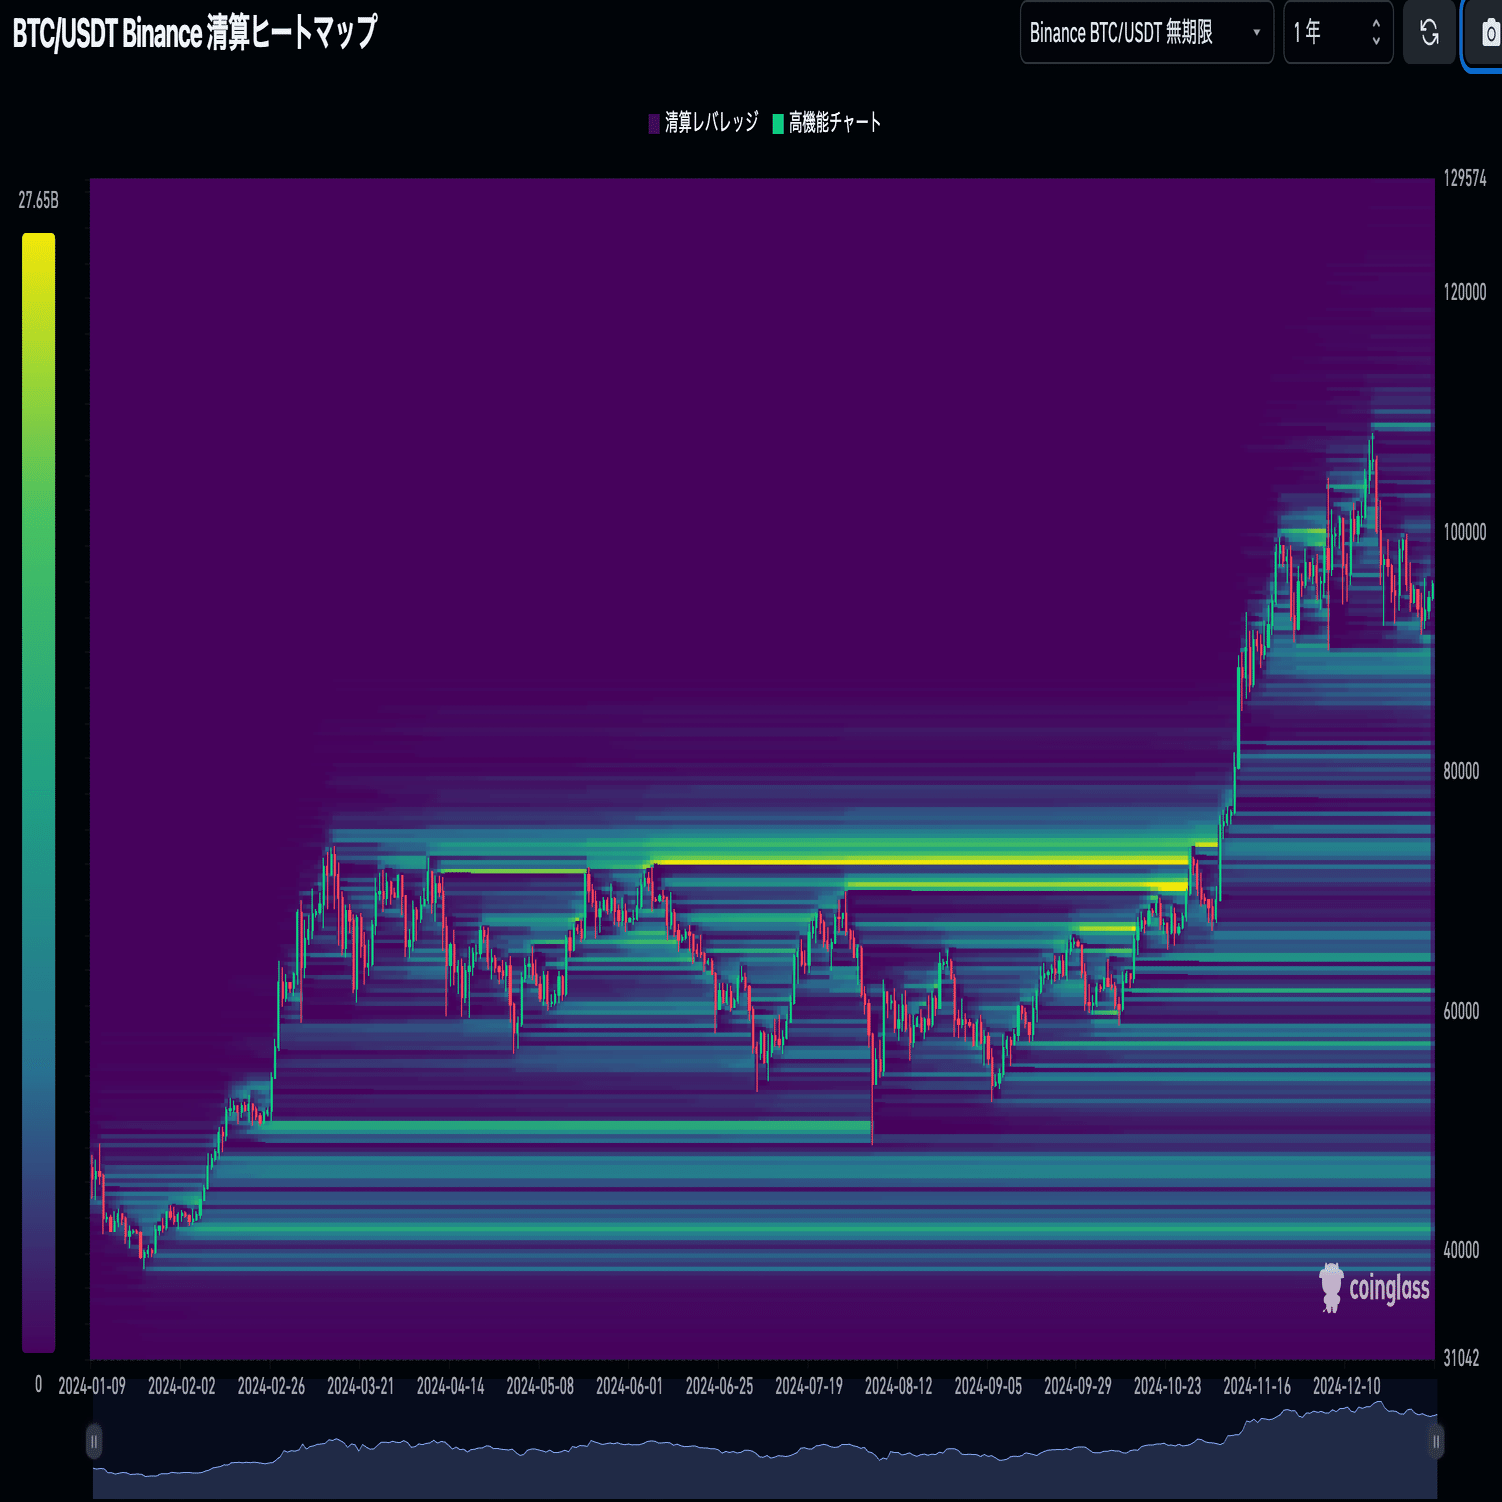Click the 2024-06-25 date label
1502x1502 pixels.
click(720, 1386)
